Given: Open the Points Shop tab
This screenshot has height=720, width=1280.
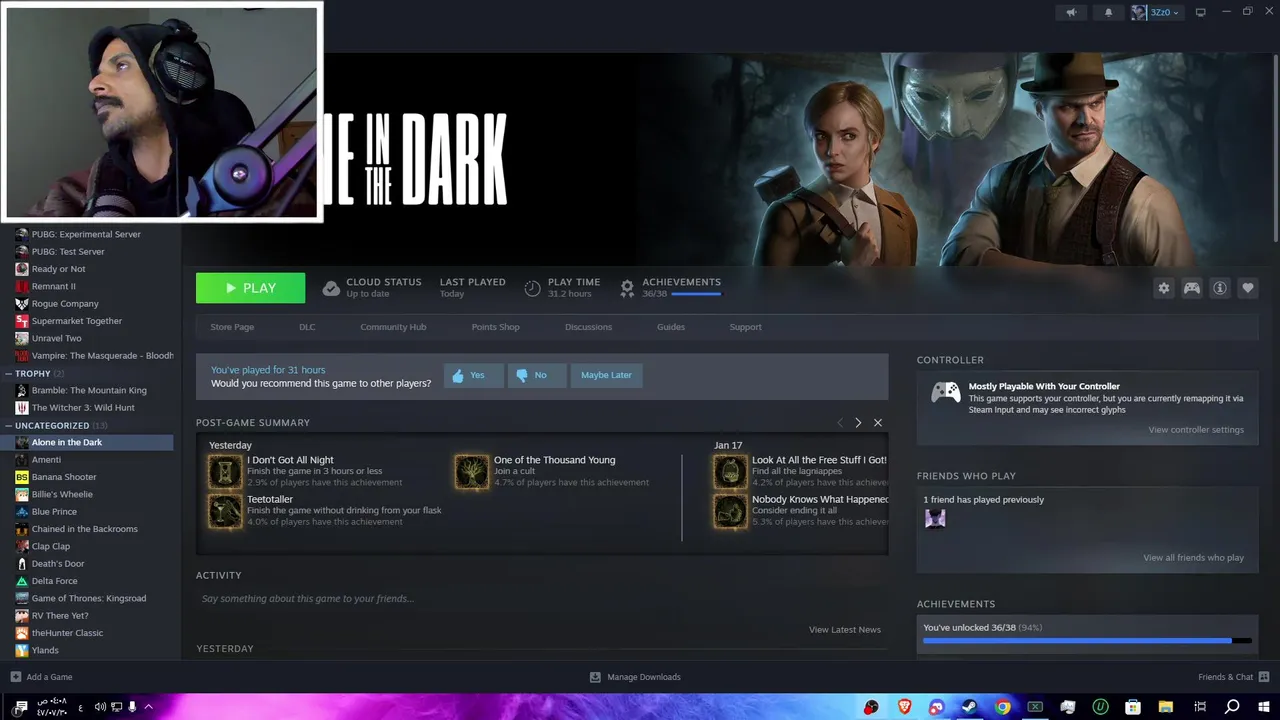Looking at the screenshot, I should (x=495, y=327).
